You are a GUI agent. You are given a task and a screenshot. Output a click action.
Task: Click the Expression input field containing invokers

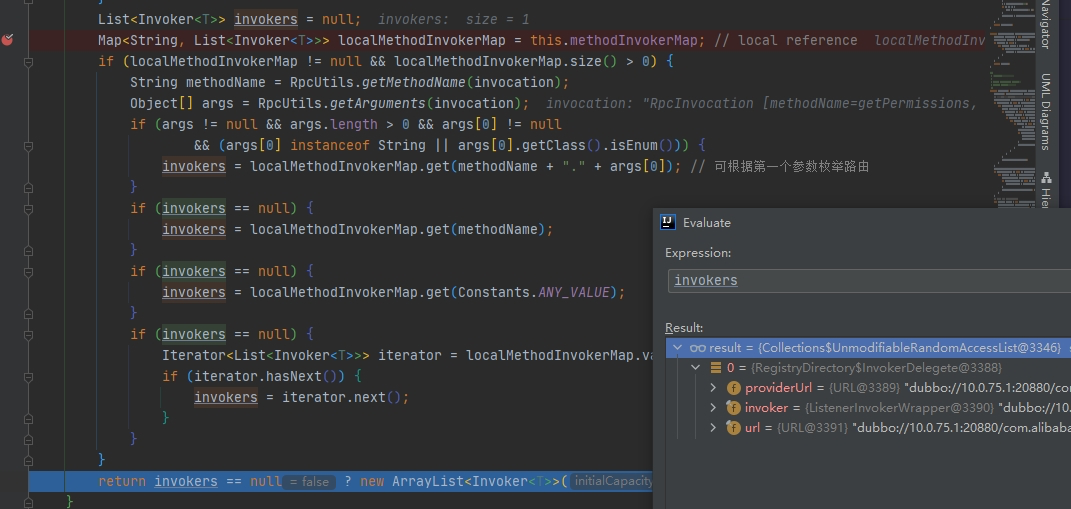(x=869, y=281)
